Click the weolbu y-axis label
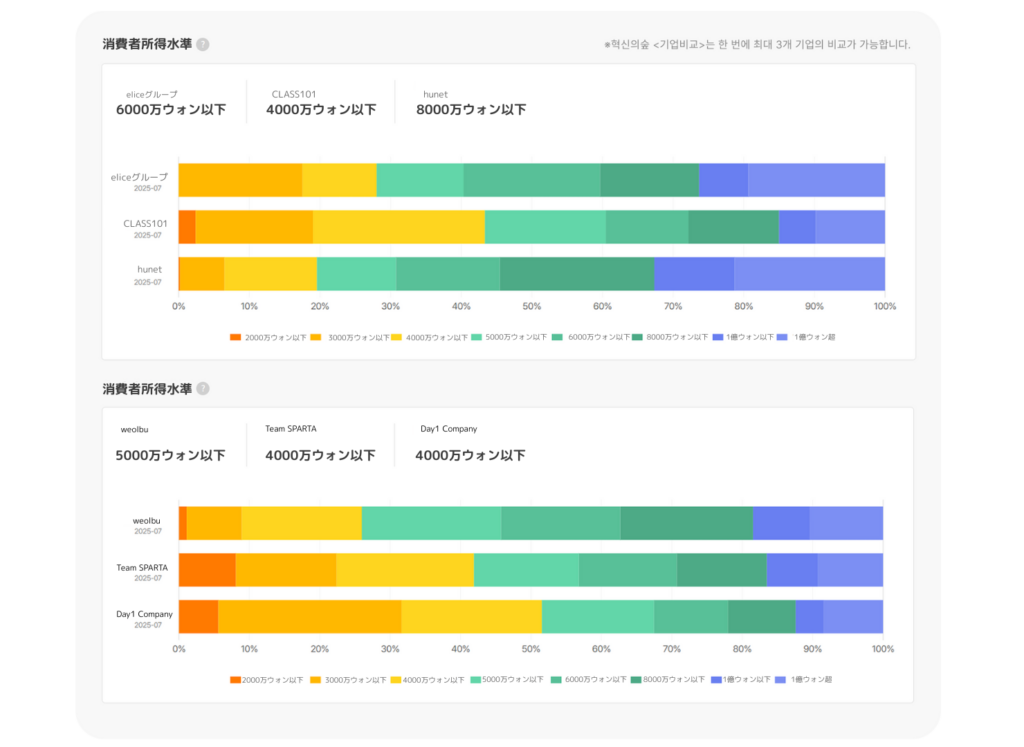Viewport: 1024px width, 747px height. point(148,521)
